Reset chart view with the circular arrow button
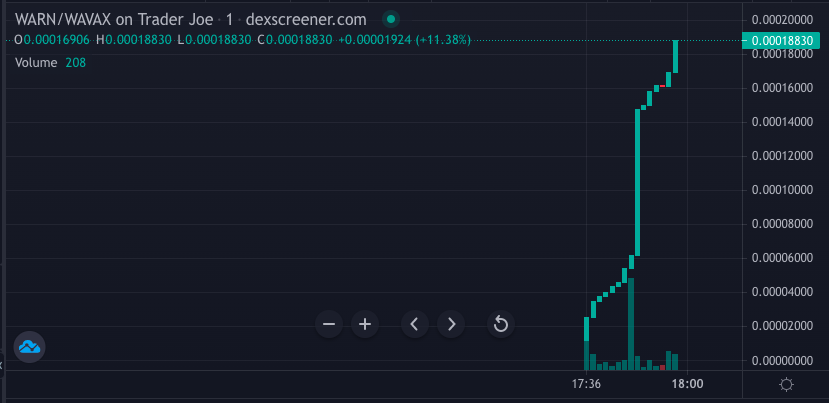Screen dimensions: 829x403 coord(501,324)
